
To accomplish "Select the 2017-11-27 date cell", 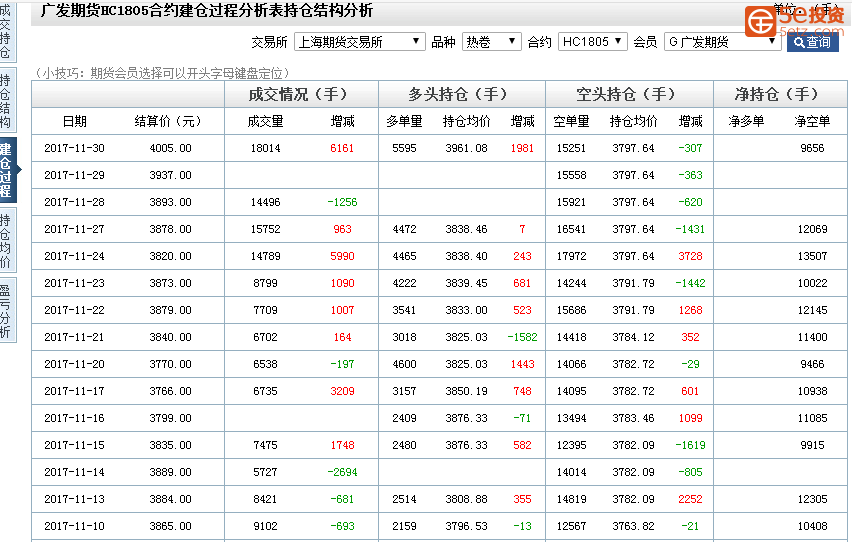I will pos(74,229).
